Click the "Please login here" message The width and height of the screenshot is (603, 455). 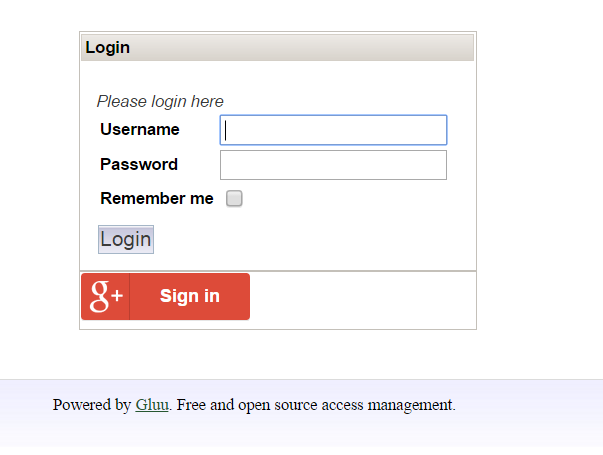click(x=160, y=101)
